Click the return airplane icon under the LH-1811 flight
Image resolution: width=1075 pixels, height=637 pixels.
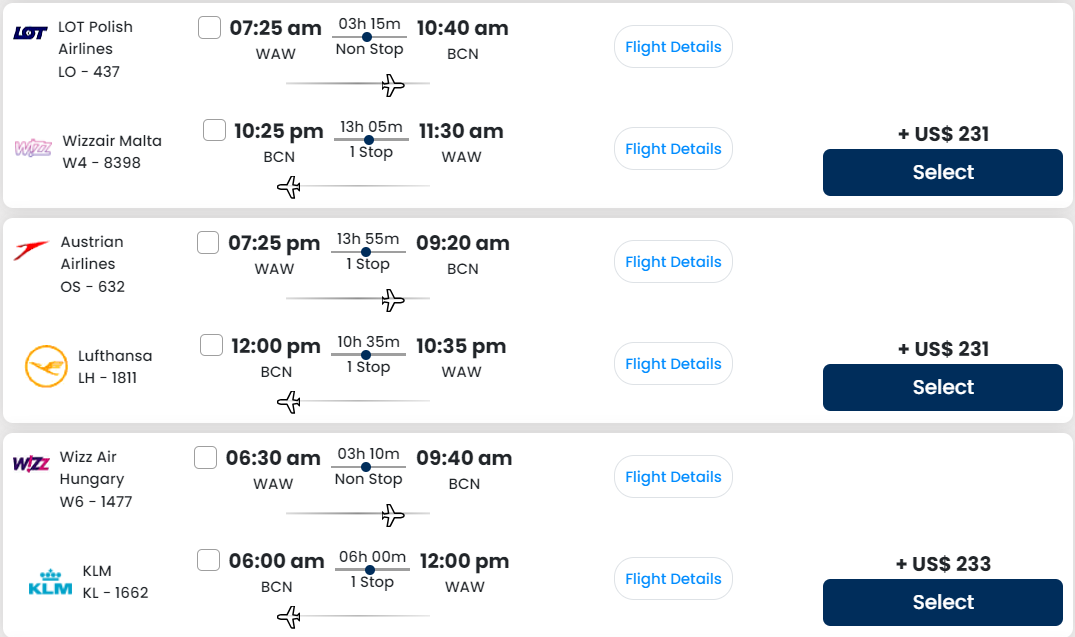289,402
